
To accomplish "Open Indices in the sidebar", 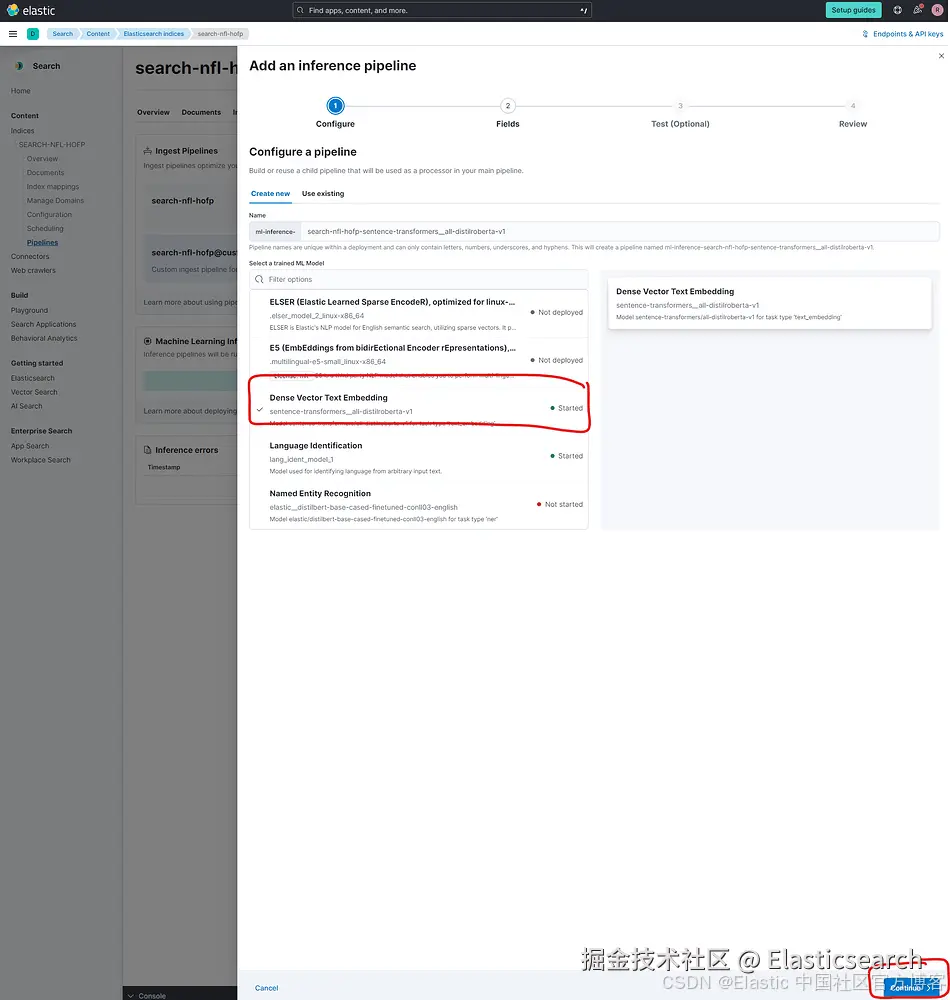I will pyautogui.click(x=23, y=131).
